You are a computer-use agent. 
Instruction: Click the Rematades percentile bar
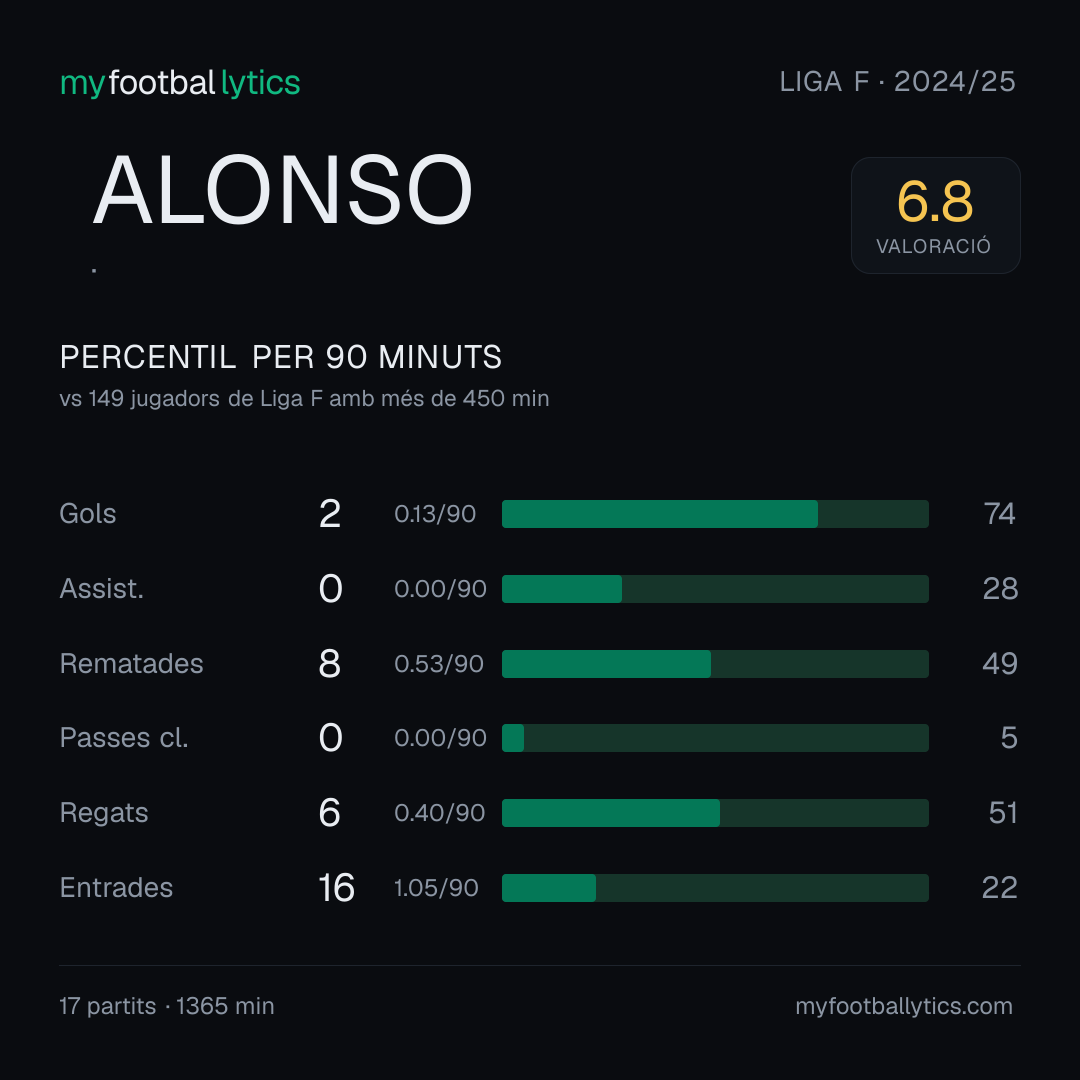(715, 664)
